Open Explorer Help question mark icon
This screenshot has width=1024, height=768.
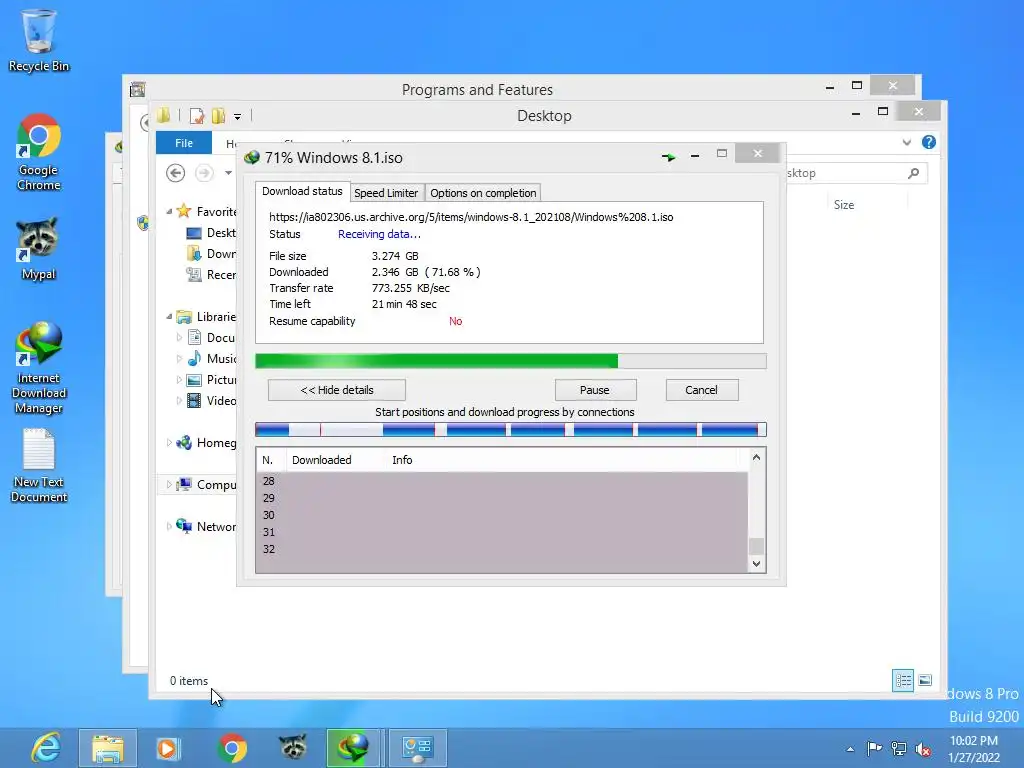pyautogui.click(x=929, y=142)
